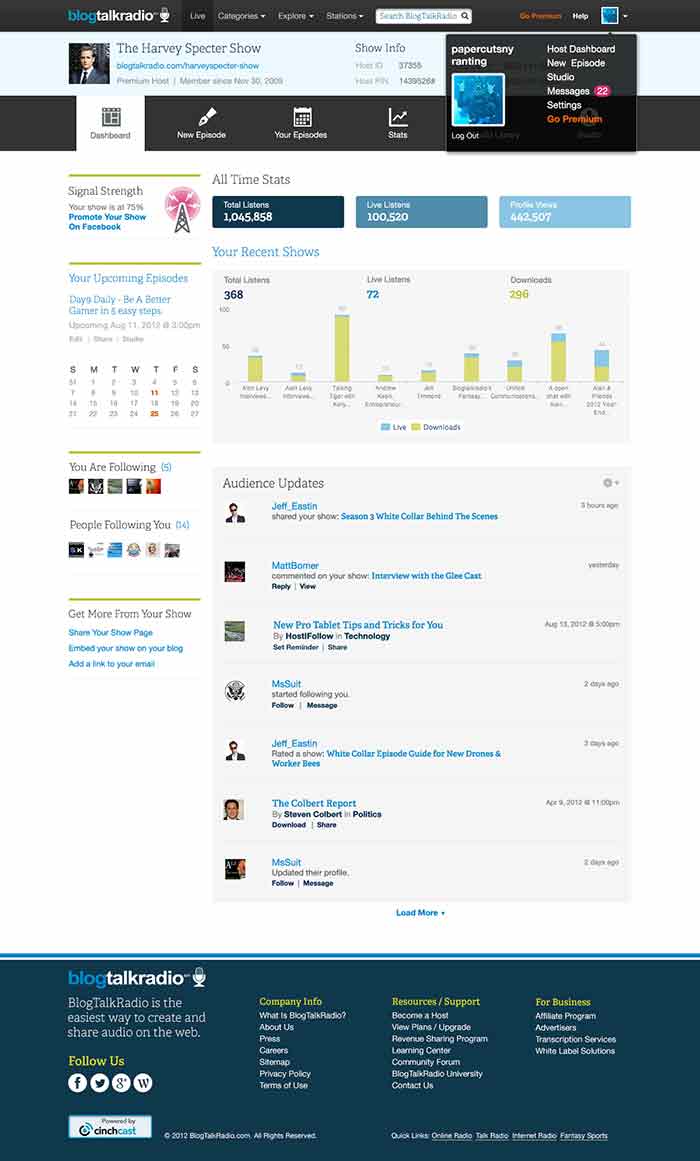Click Colbert Report host avatar
Image resolution: width=700 pixels, height=1161 pixels.
[234, 809]
